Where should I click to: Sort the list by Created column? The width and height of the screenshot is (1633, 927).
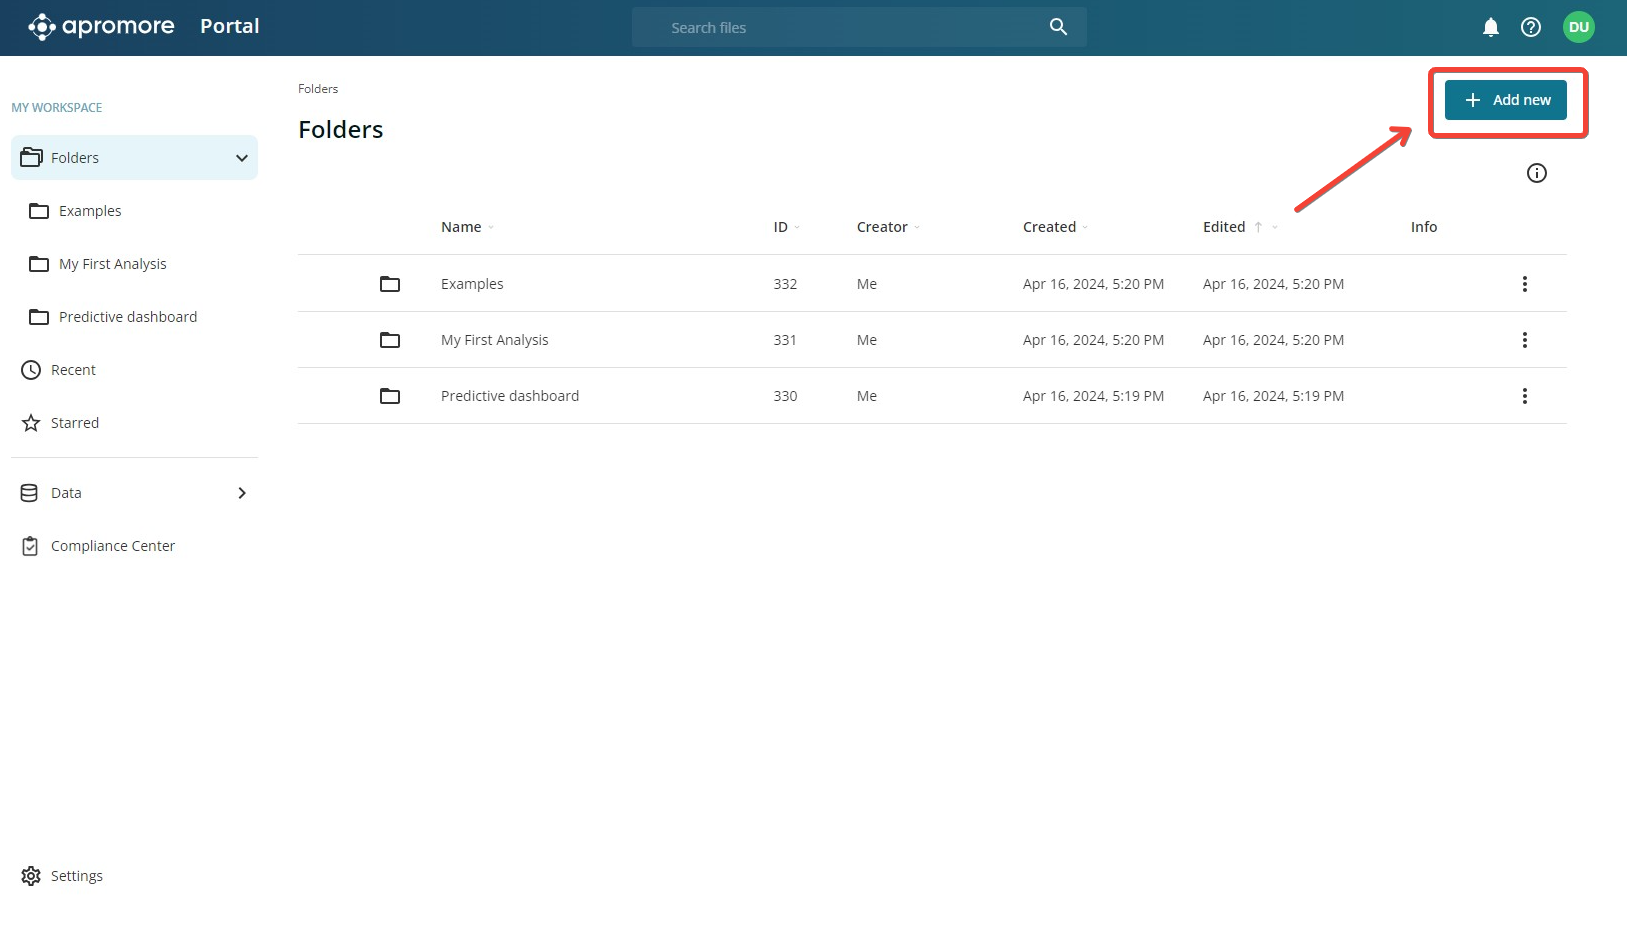tap(1049, 227)
